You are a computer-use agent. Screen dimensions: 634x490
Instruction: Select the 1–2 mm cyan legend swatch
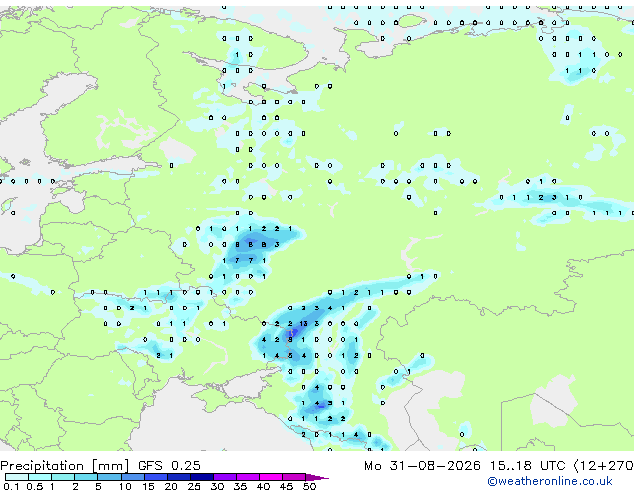click(x=63, y=477)
